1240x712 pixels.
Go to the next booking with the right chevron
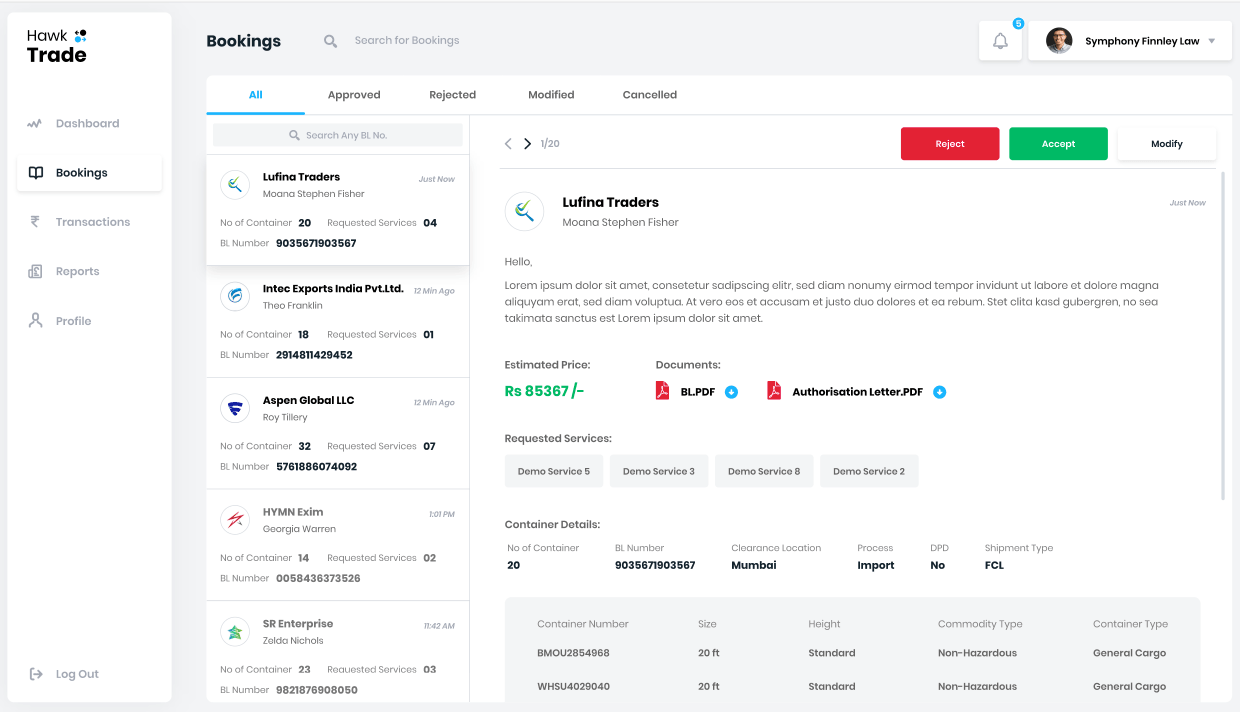(x=528, y=144)
